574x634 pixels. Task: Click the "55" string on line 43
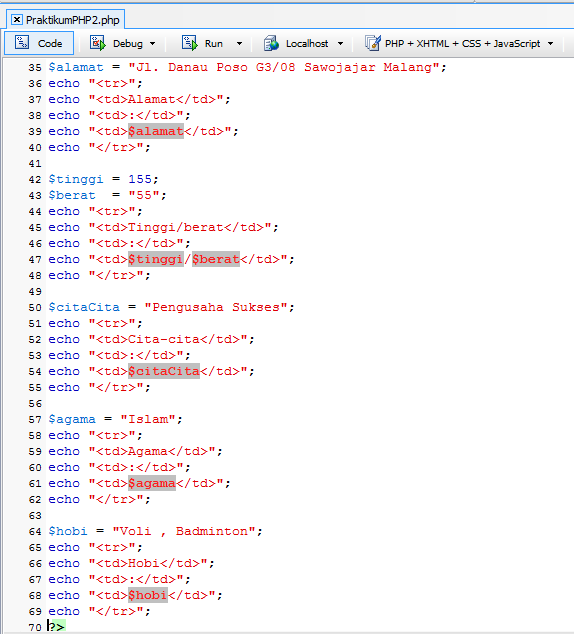(x=144, y=195)
